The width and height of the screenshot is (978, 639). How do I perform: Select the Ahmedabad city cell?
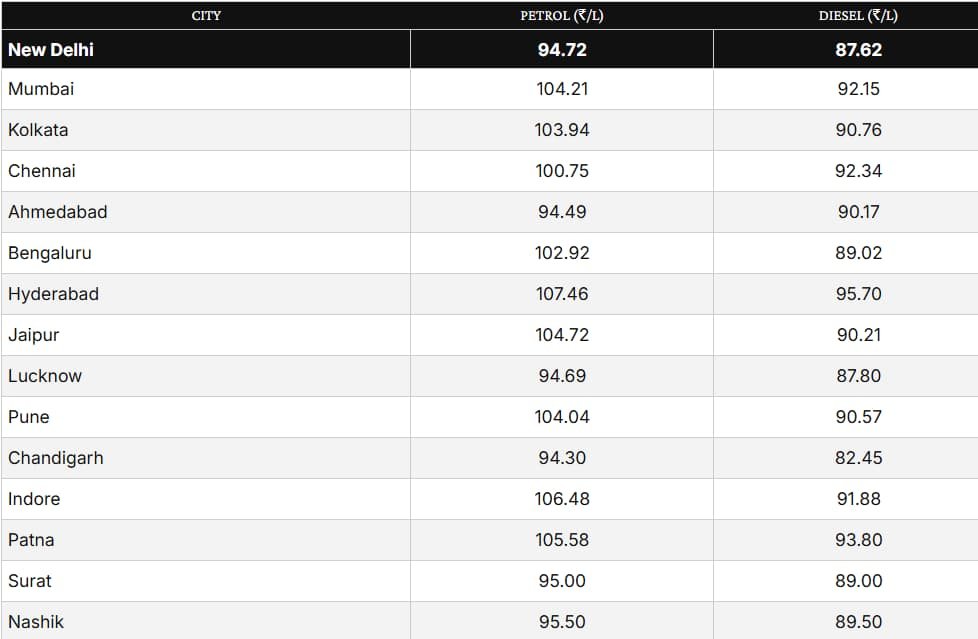[x=57, y=212]
